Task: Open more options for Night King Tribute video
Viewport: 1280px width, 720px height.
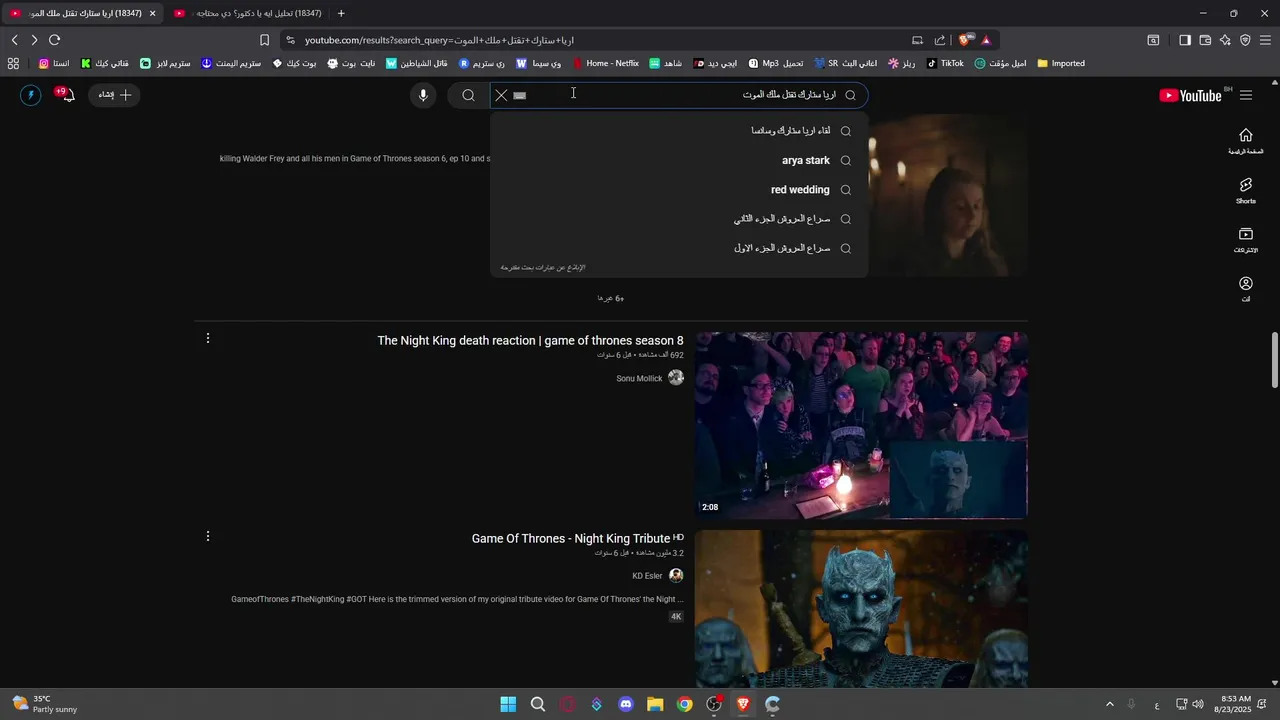Action: 207,536
